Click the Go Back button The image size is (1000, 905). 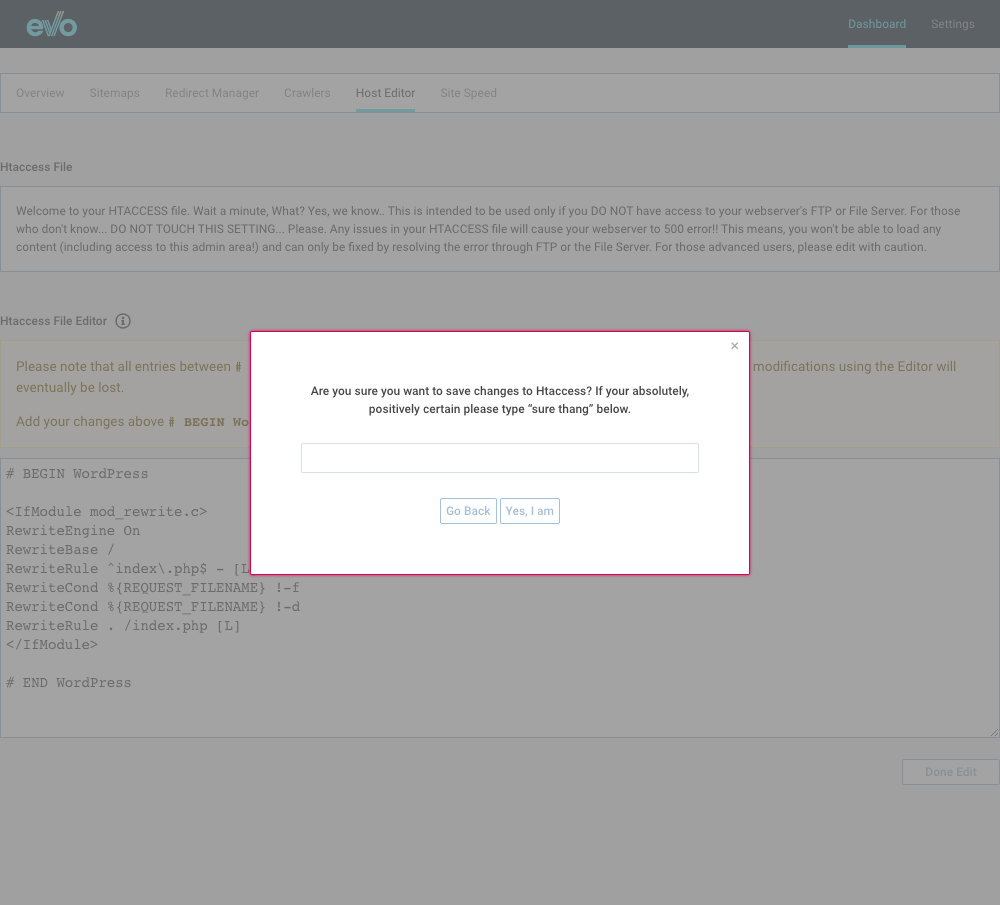pyautogui.click(x=468, y=511)
